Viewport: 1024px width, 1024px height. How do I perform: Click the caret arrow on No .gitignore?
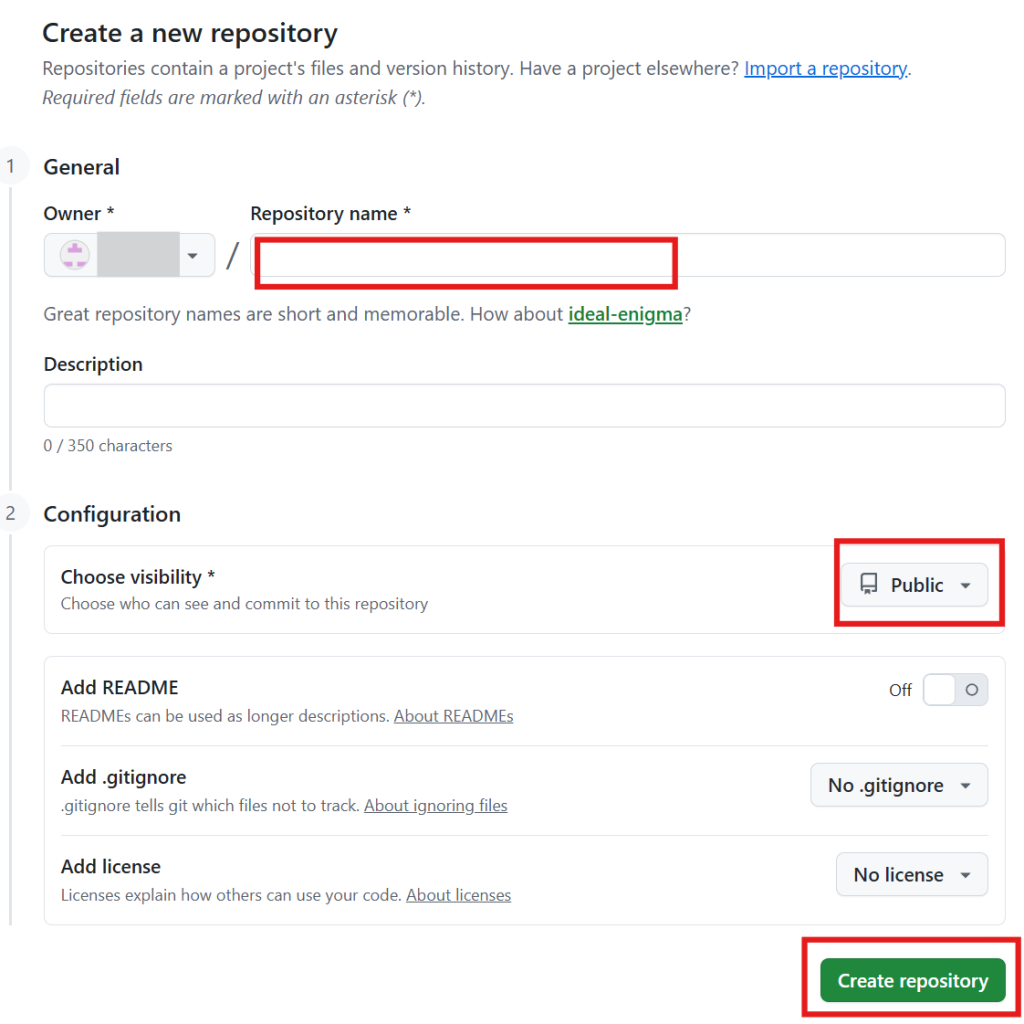coord(966,786)
